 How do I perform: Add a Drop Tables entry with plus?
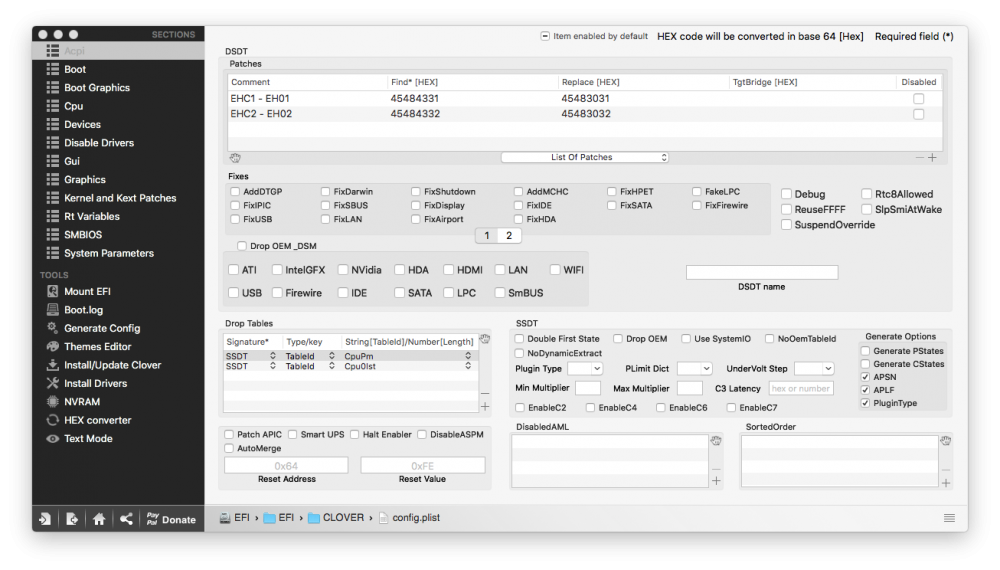[x=485, y=406]
